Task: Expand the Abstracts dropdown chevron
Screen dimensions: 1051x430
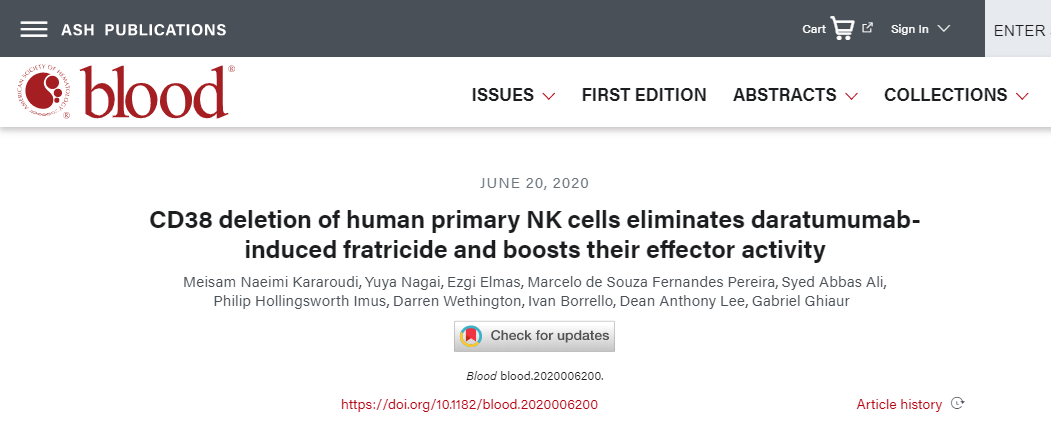Action: [x=851, y=96]
